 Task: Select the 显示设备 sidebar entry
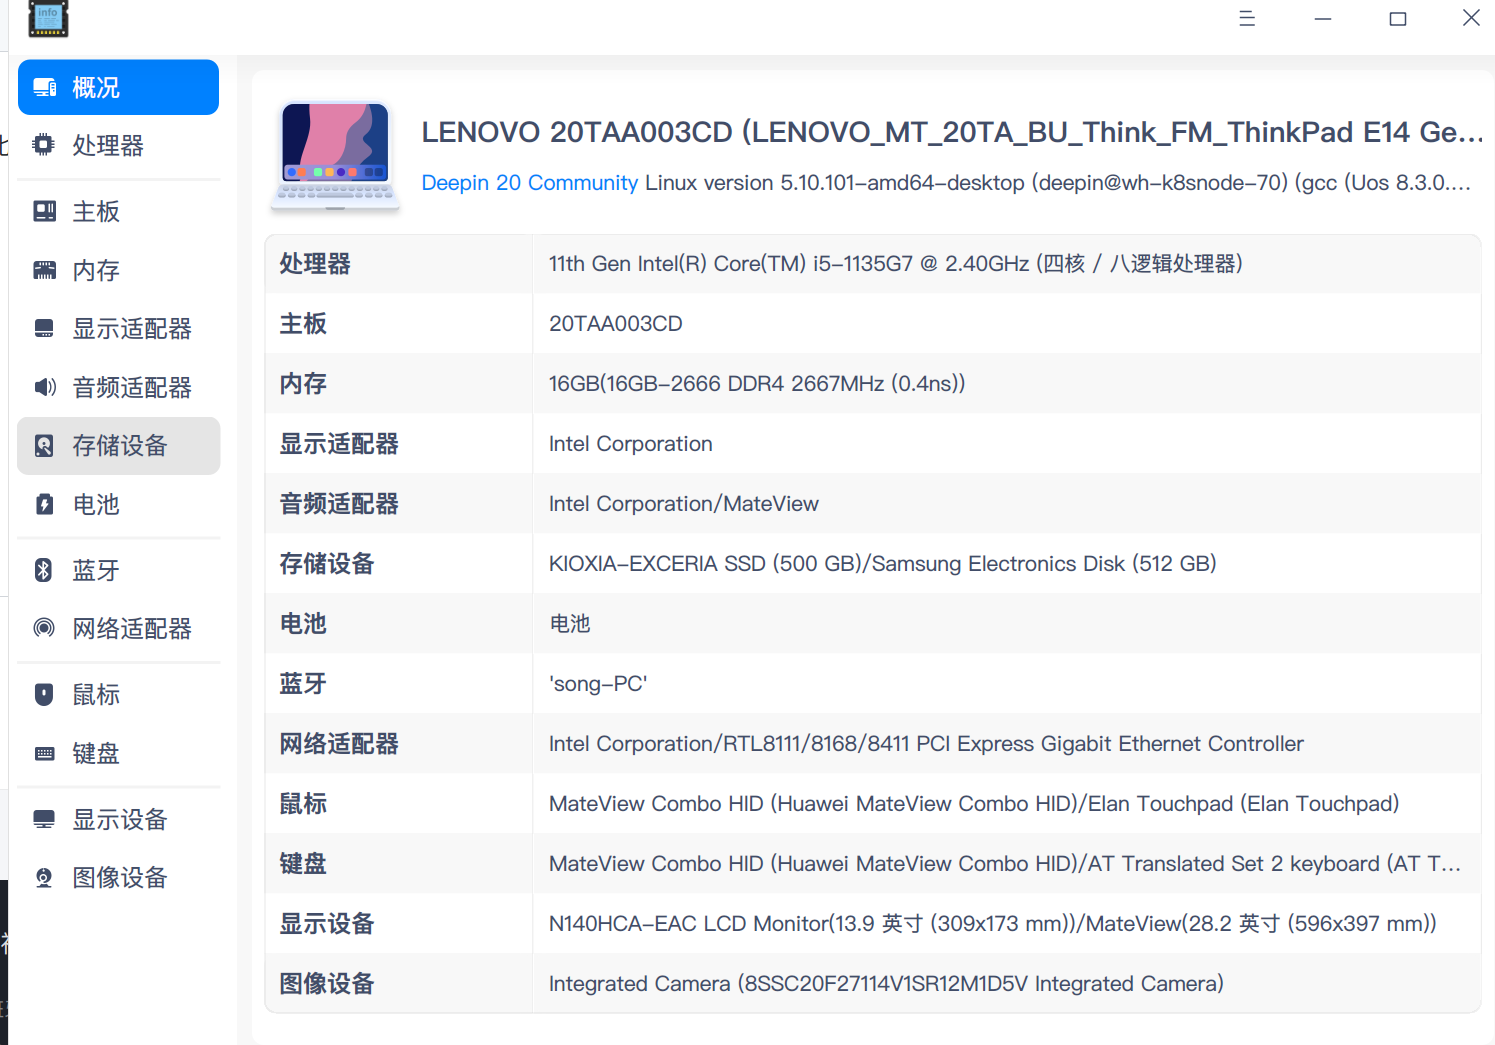tap(118, 819)
